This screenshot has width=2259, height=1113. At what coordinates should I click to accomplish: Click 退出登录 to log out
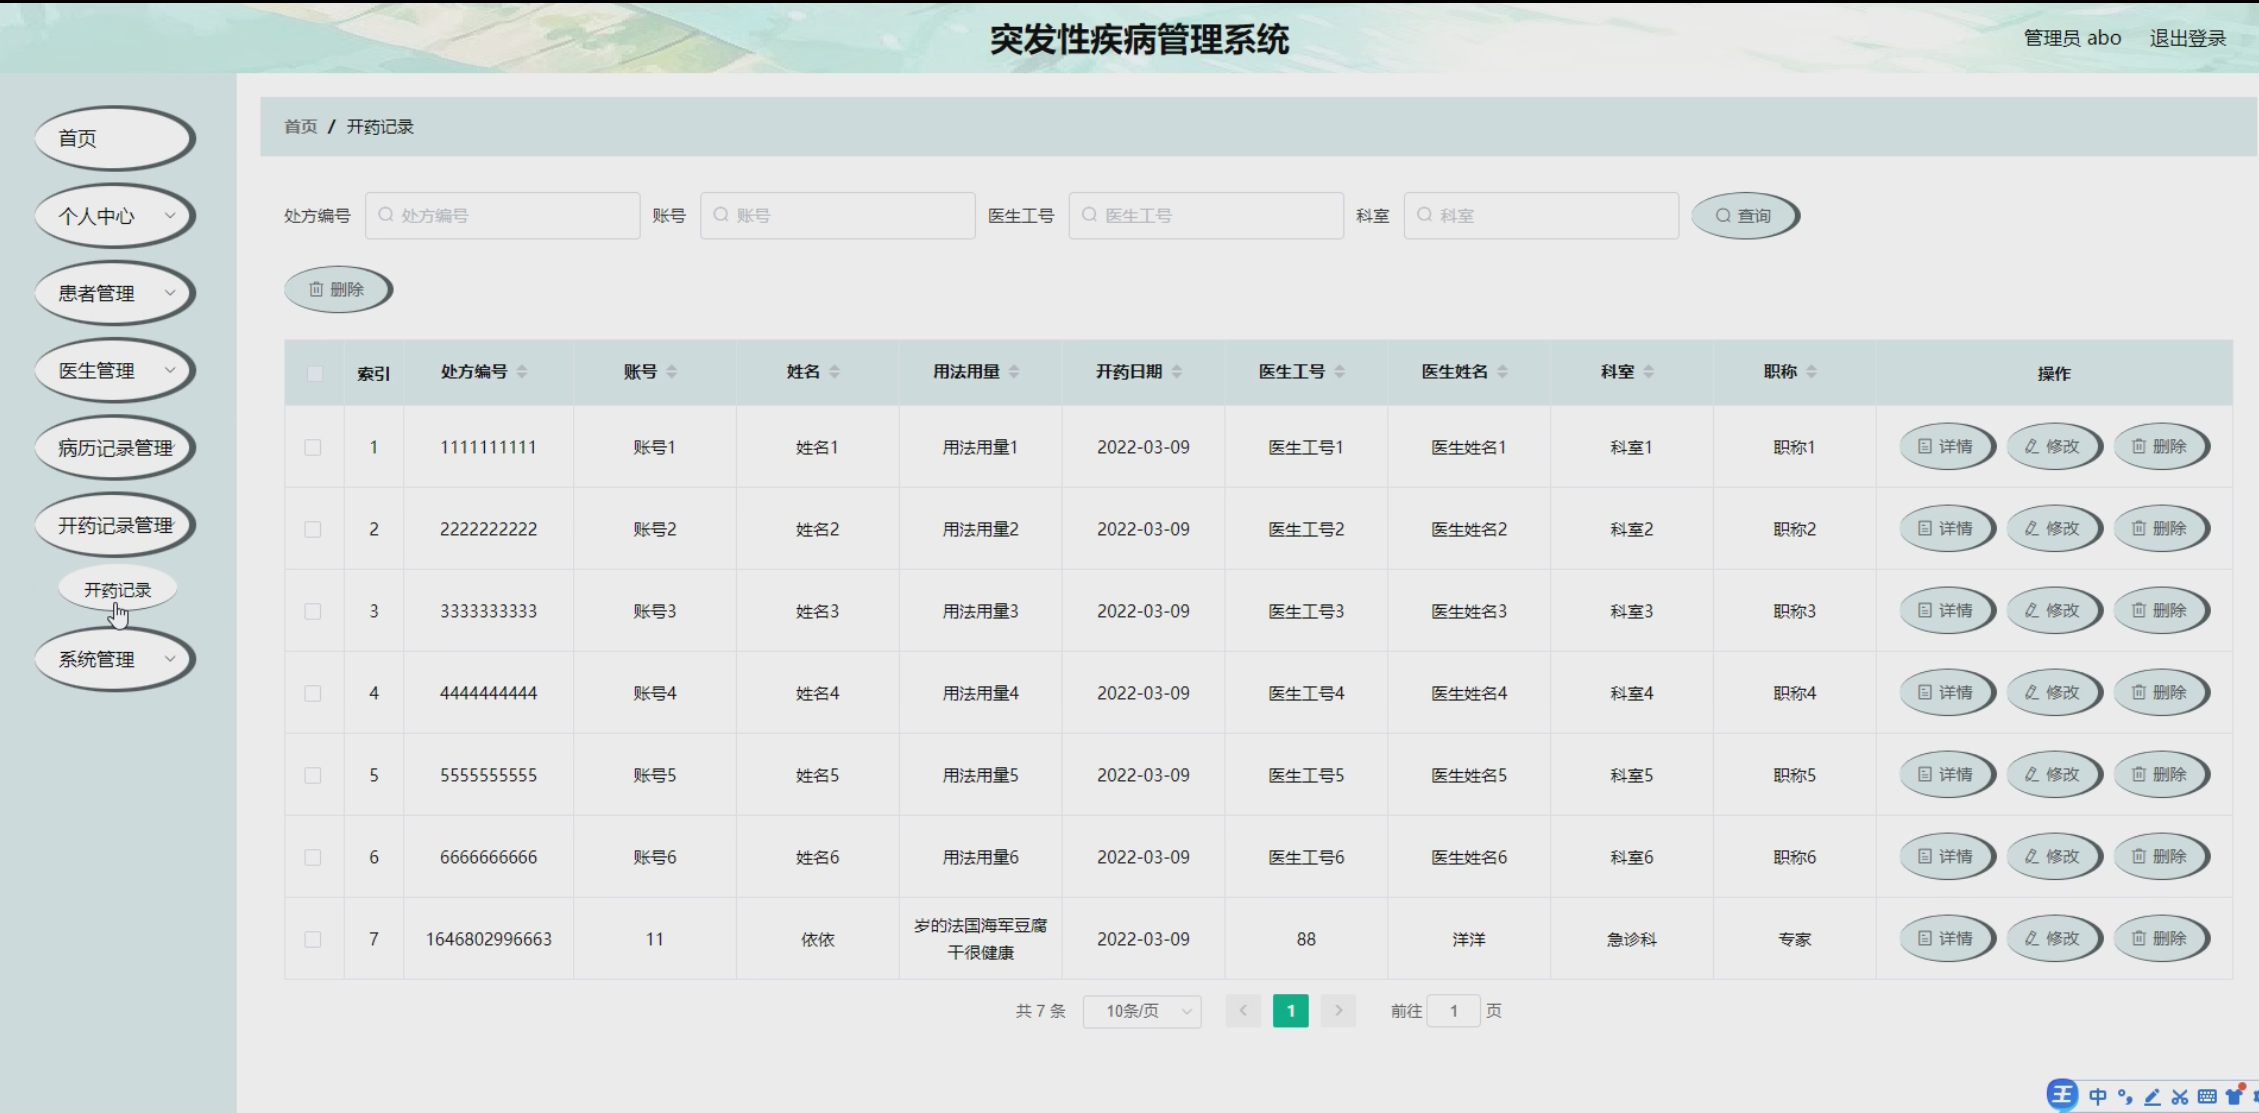[2187, 38]
